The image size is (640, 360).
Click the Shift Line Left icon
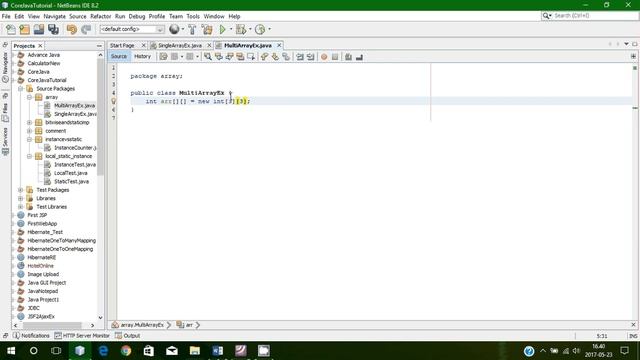point(300,57)
